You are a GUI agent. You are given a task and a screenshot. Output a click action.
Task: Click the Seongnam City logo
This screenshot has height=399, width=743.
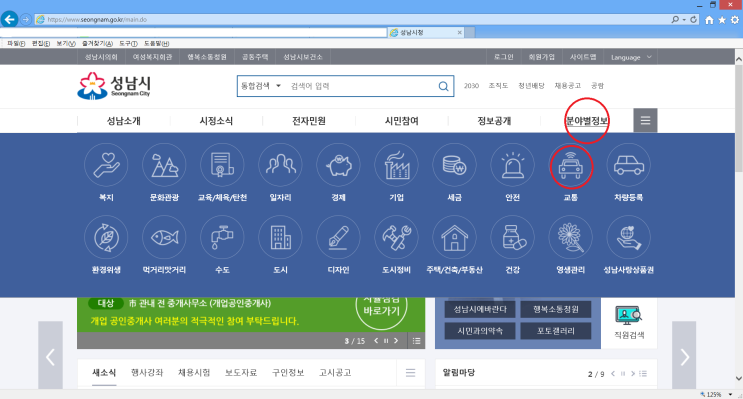click(x=114, y=86)
